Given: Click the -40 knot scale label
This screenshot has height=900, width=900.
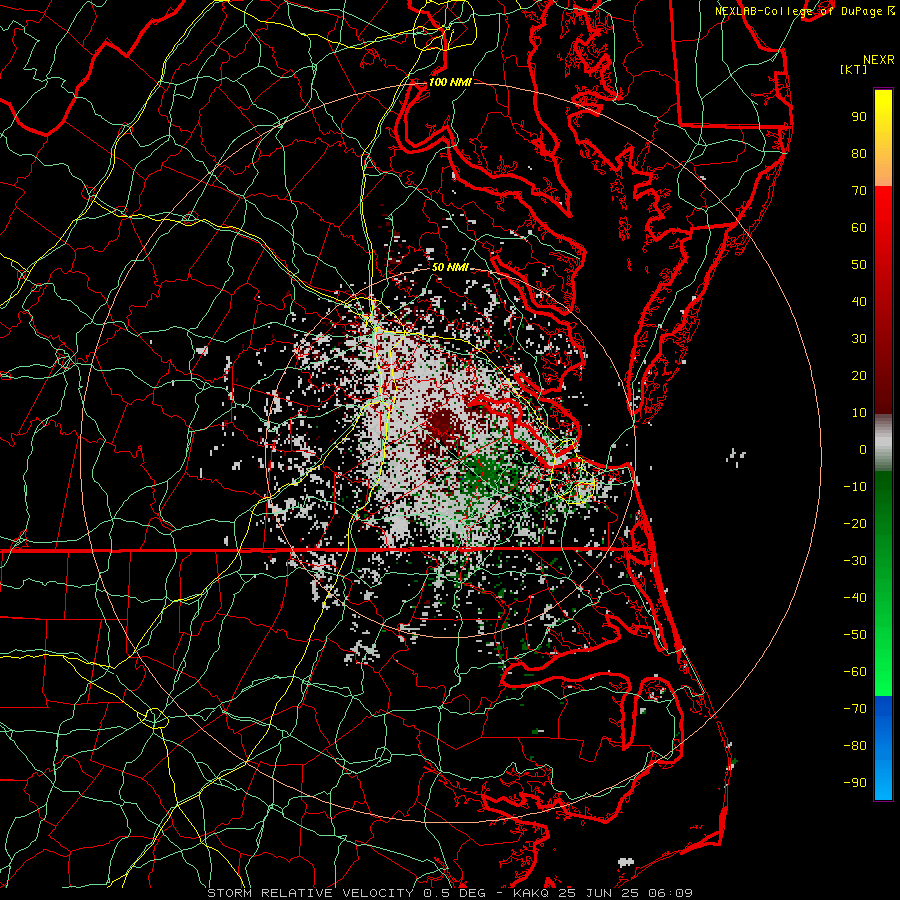Looking at the screenshot, I should point(855,598).
